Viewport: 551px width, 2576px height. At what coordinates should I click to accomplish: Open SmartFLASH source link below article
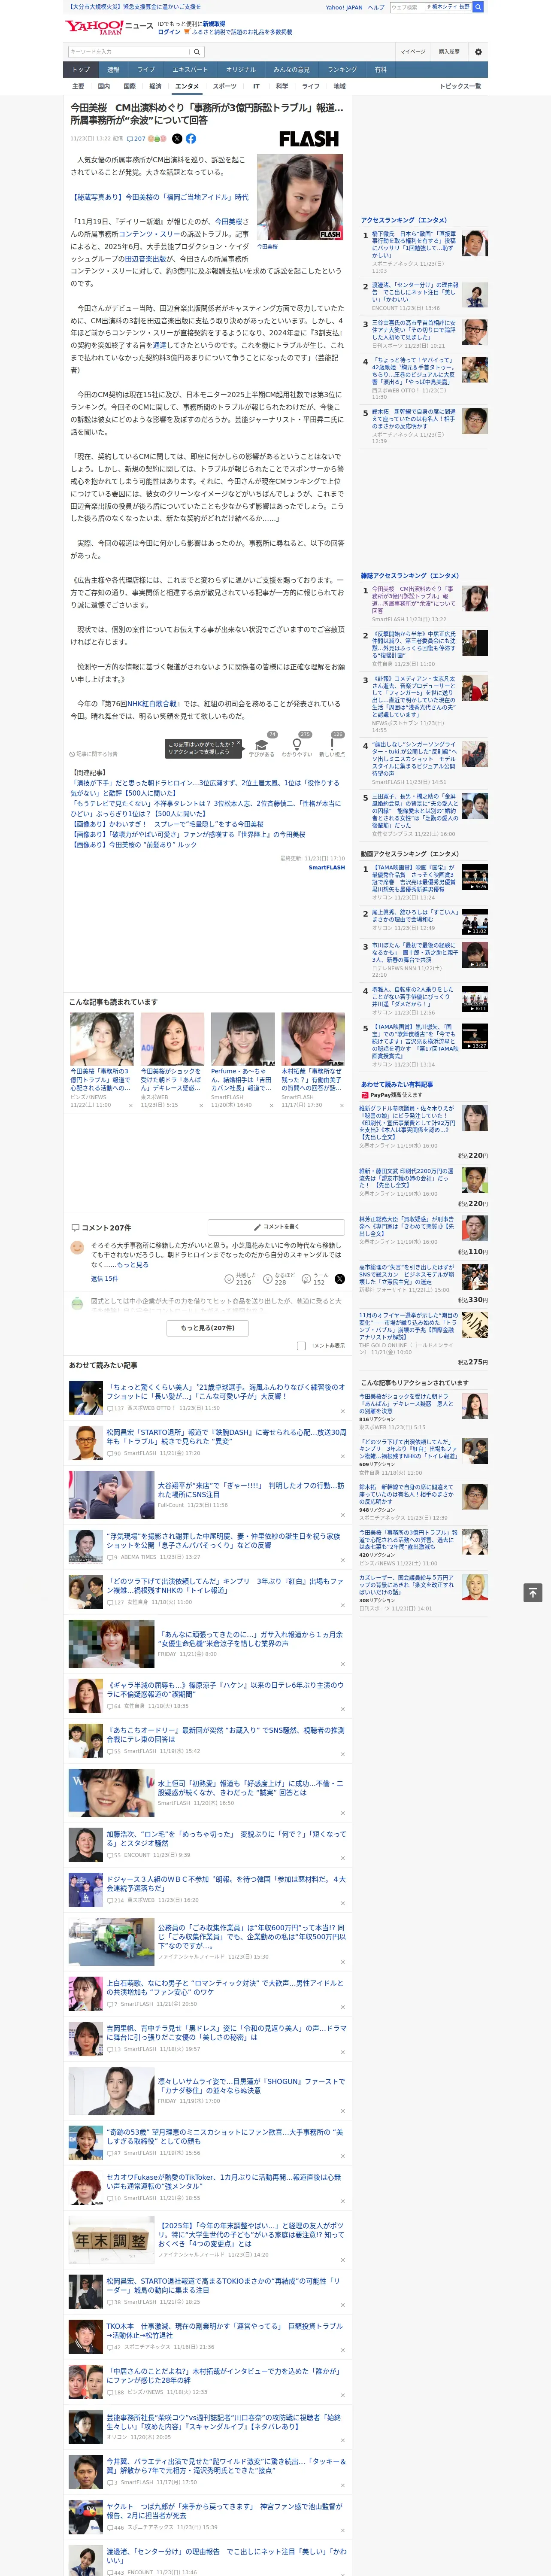tap(326, 868)
